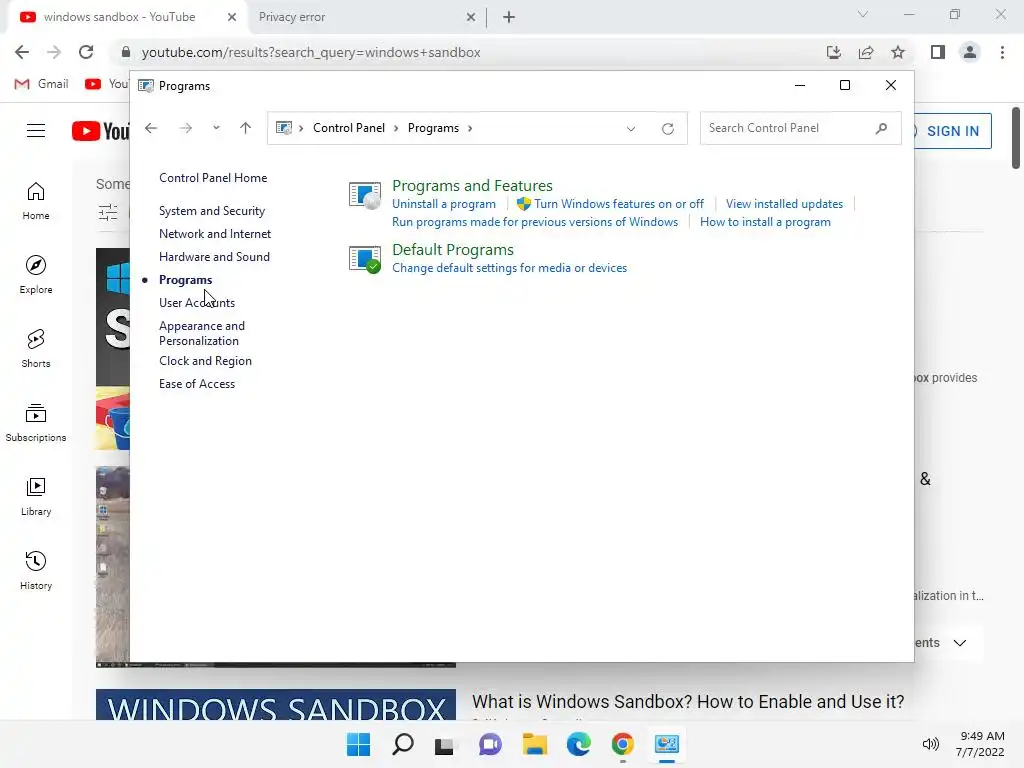
Task: Open Network and Internet category
Action: tap(215, 234)
